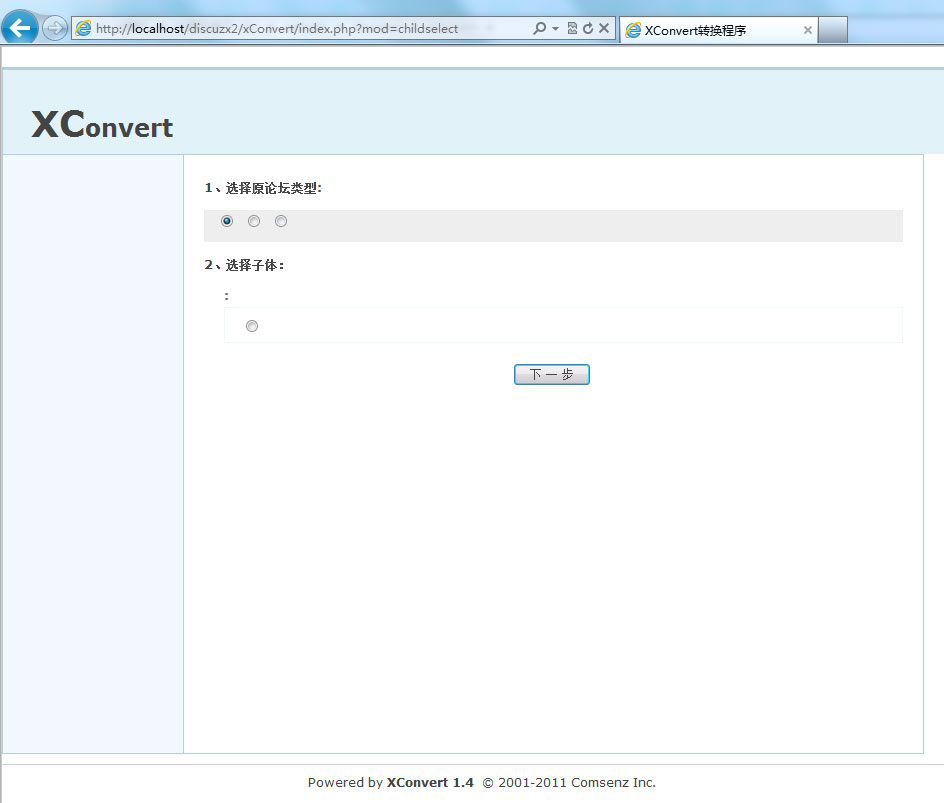Close the XConvert转换程序 tab

(x=807, y=30)
